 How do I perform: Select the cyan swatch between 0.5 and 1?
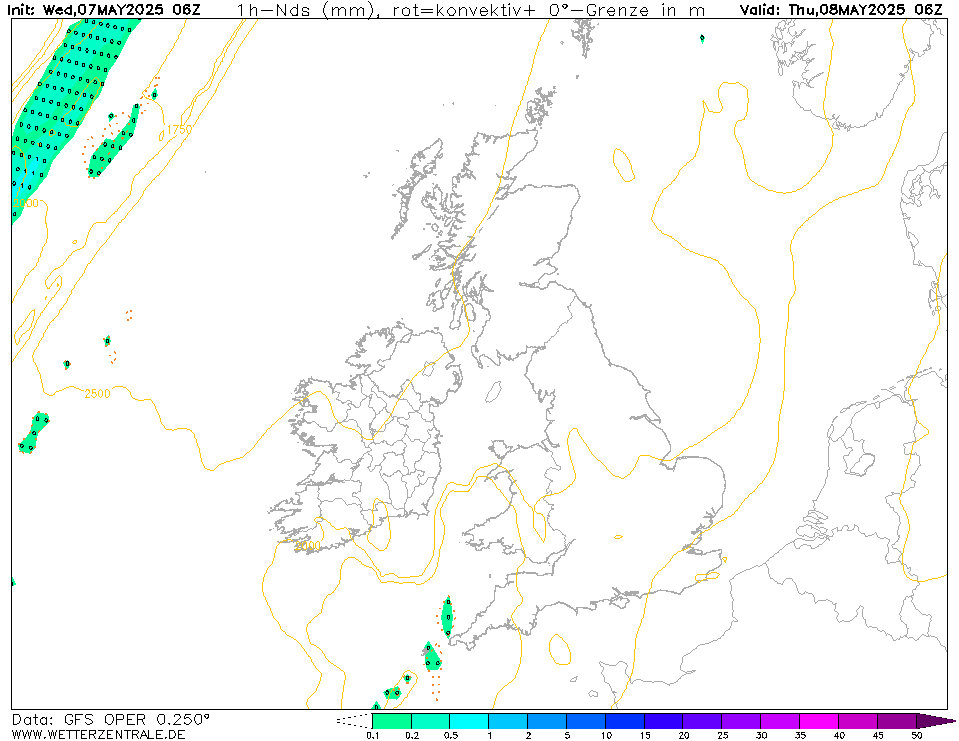pyautogui.click(x=469, y=721)
